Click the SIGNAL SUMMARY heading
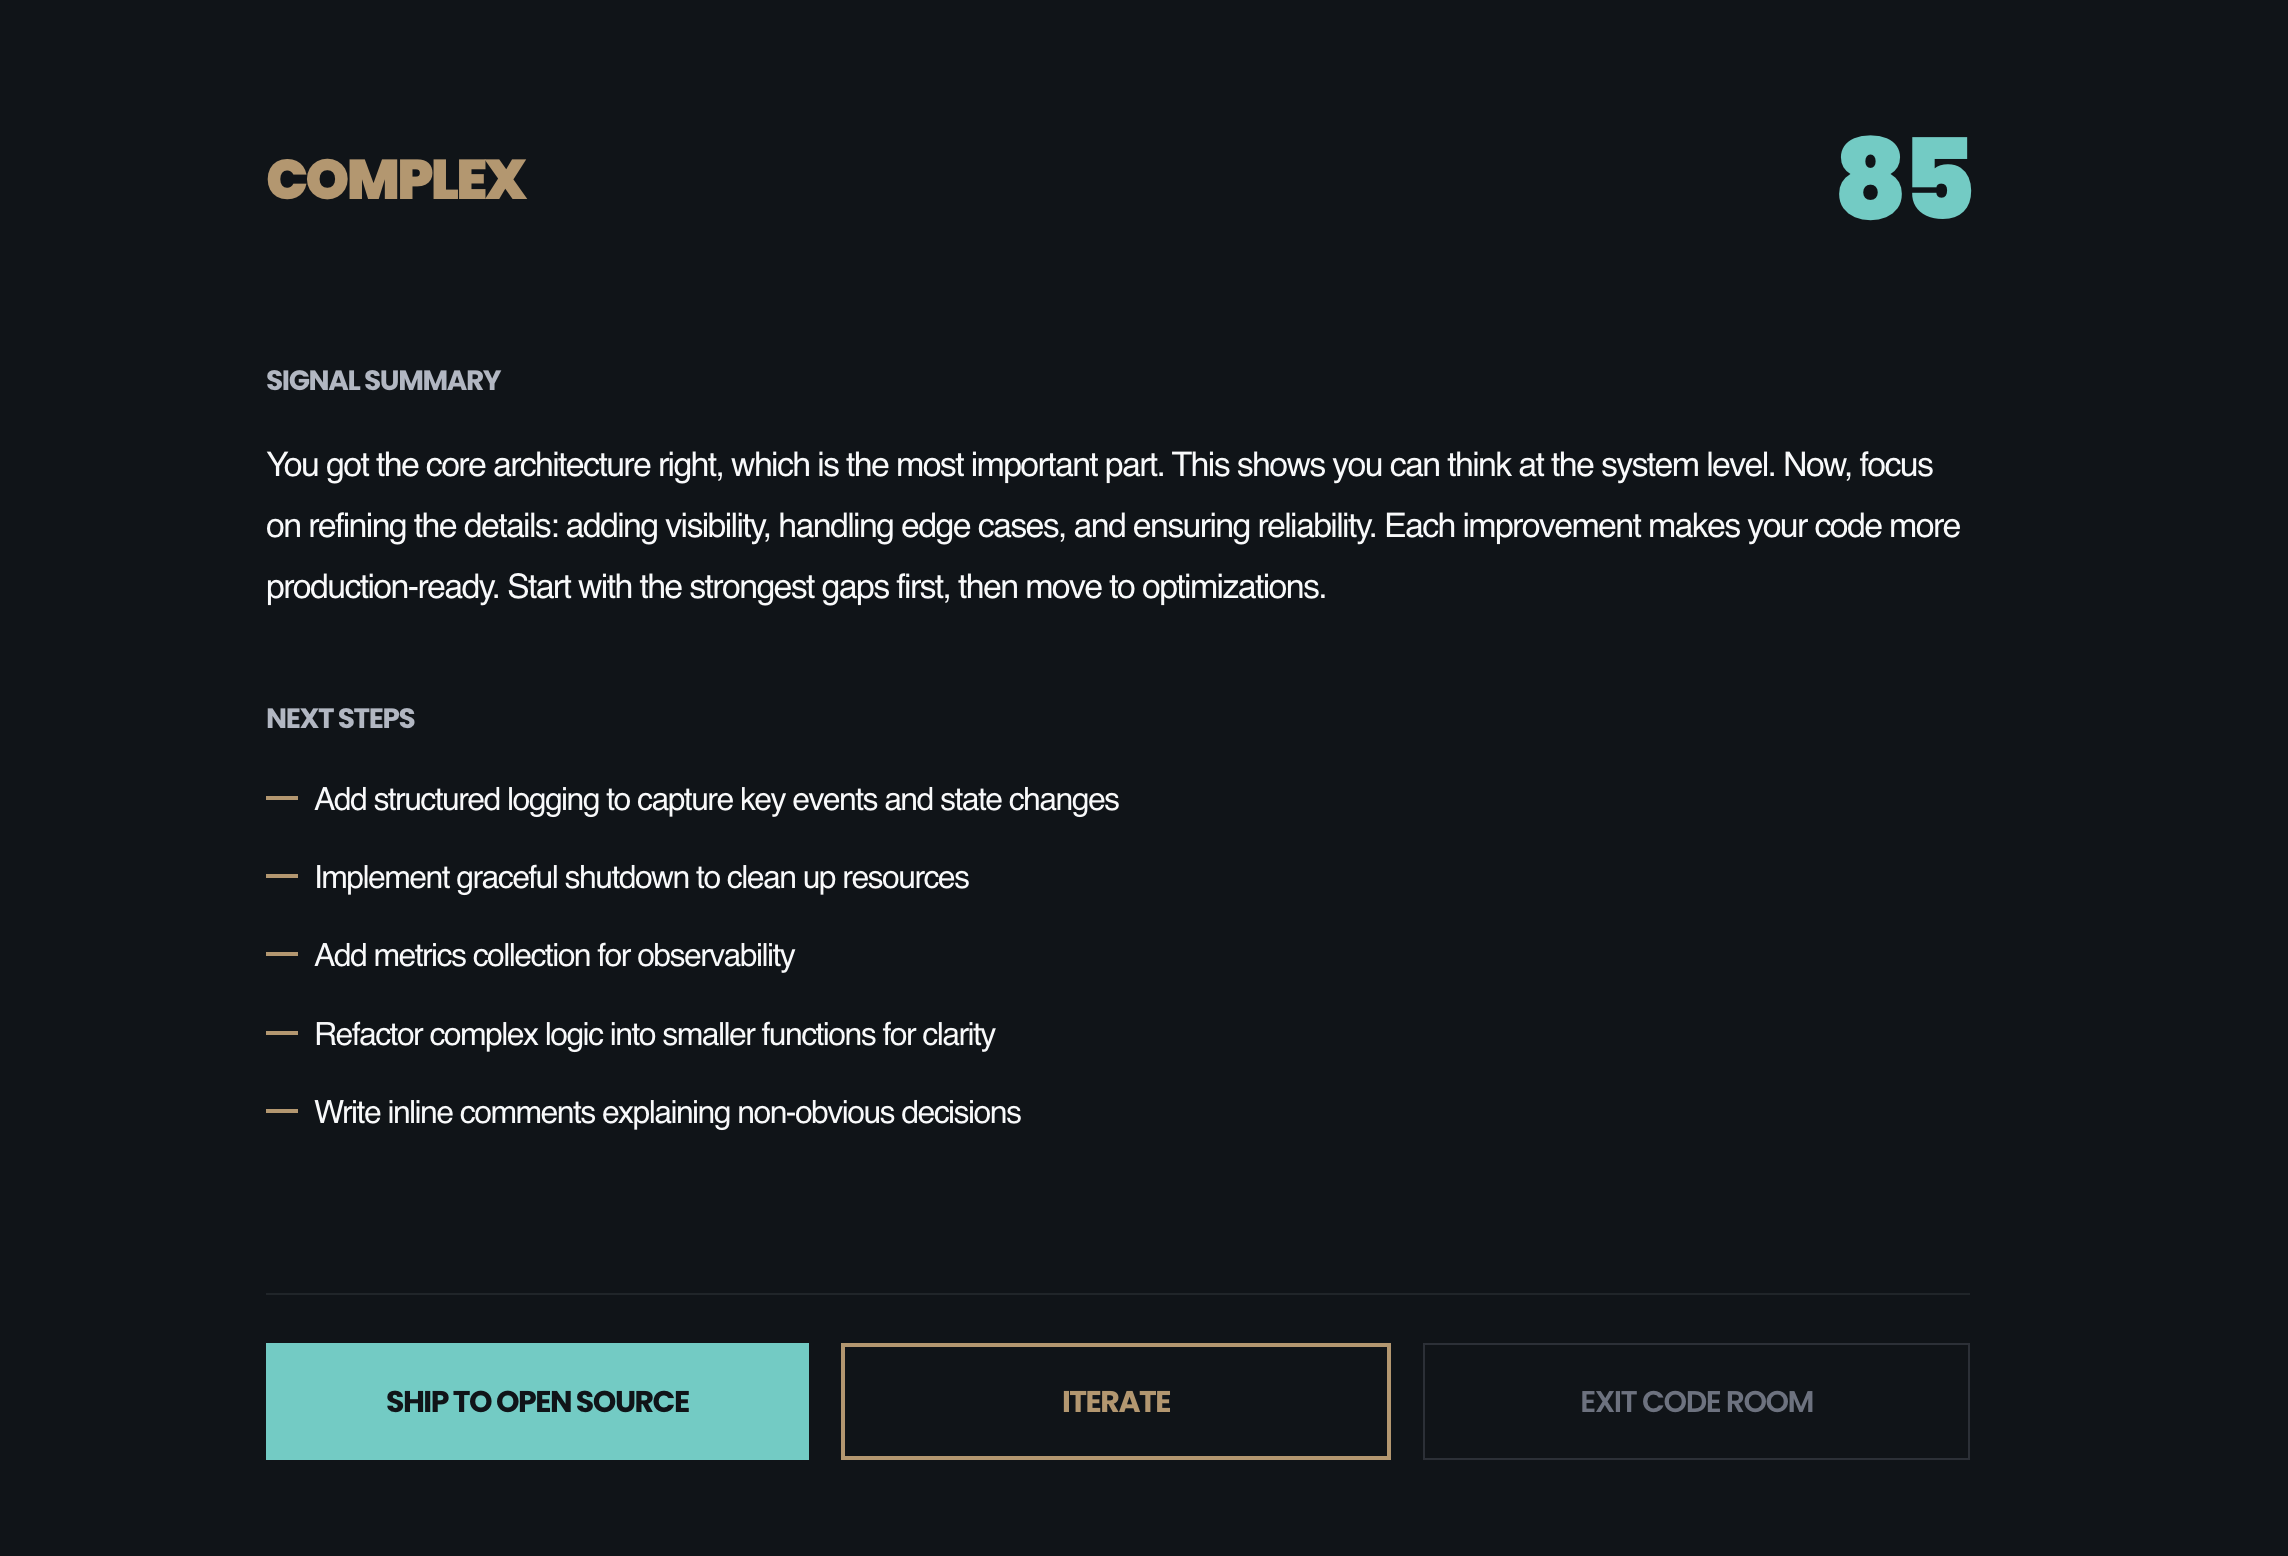This screenshot has height=1556, width=2288. pyautogui.click(x=383, y=380)
